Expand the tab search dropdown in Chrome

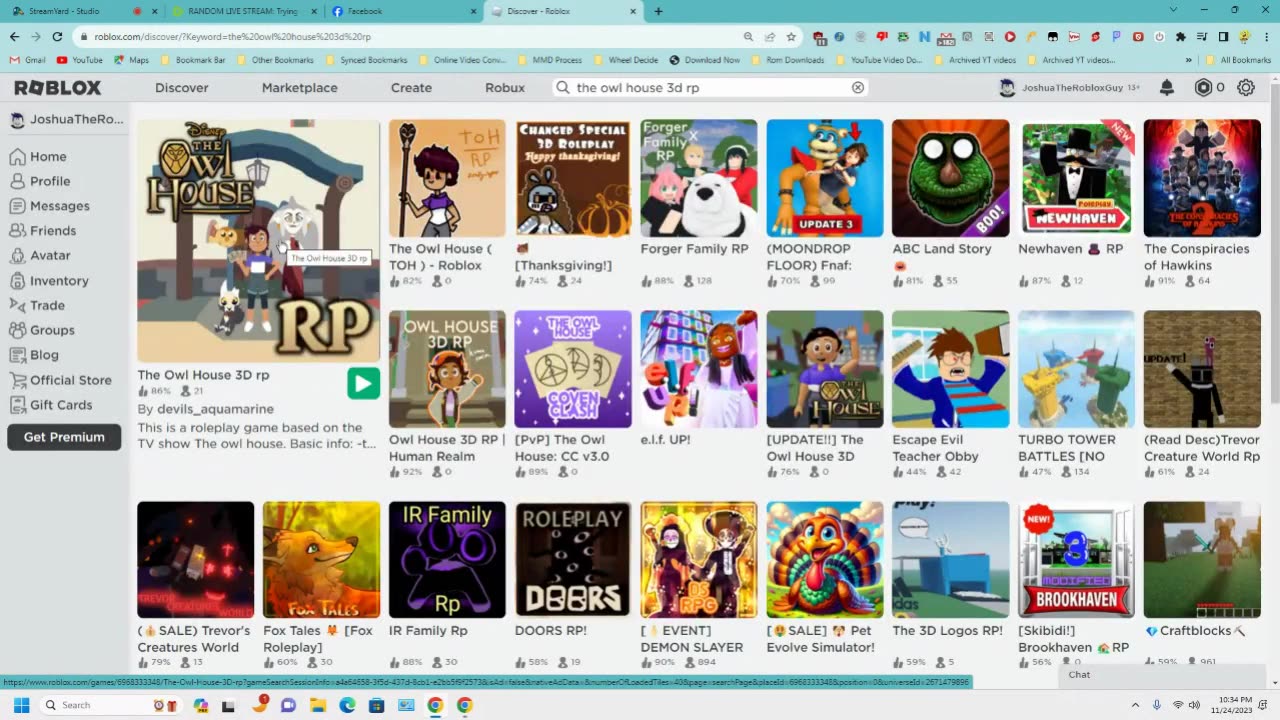pos(1174,10)
